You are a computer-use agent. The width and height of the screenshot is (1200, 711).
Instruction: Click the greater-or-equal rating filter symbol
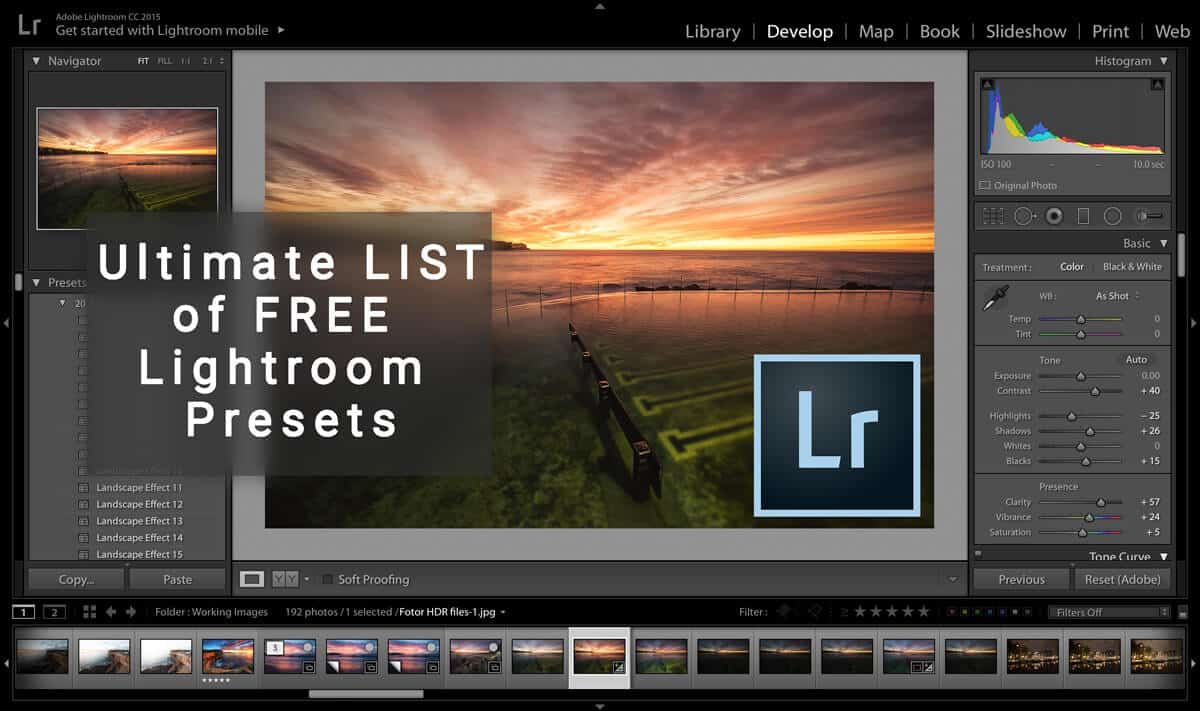tap(845, 612)
